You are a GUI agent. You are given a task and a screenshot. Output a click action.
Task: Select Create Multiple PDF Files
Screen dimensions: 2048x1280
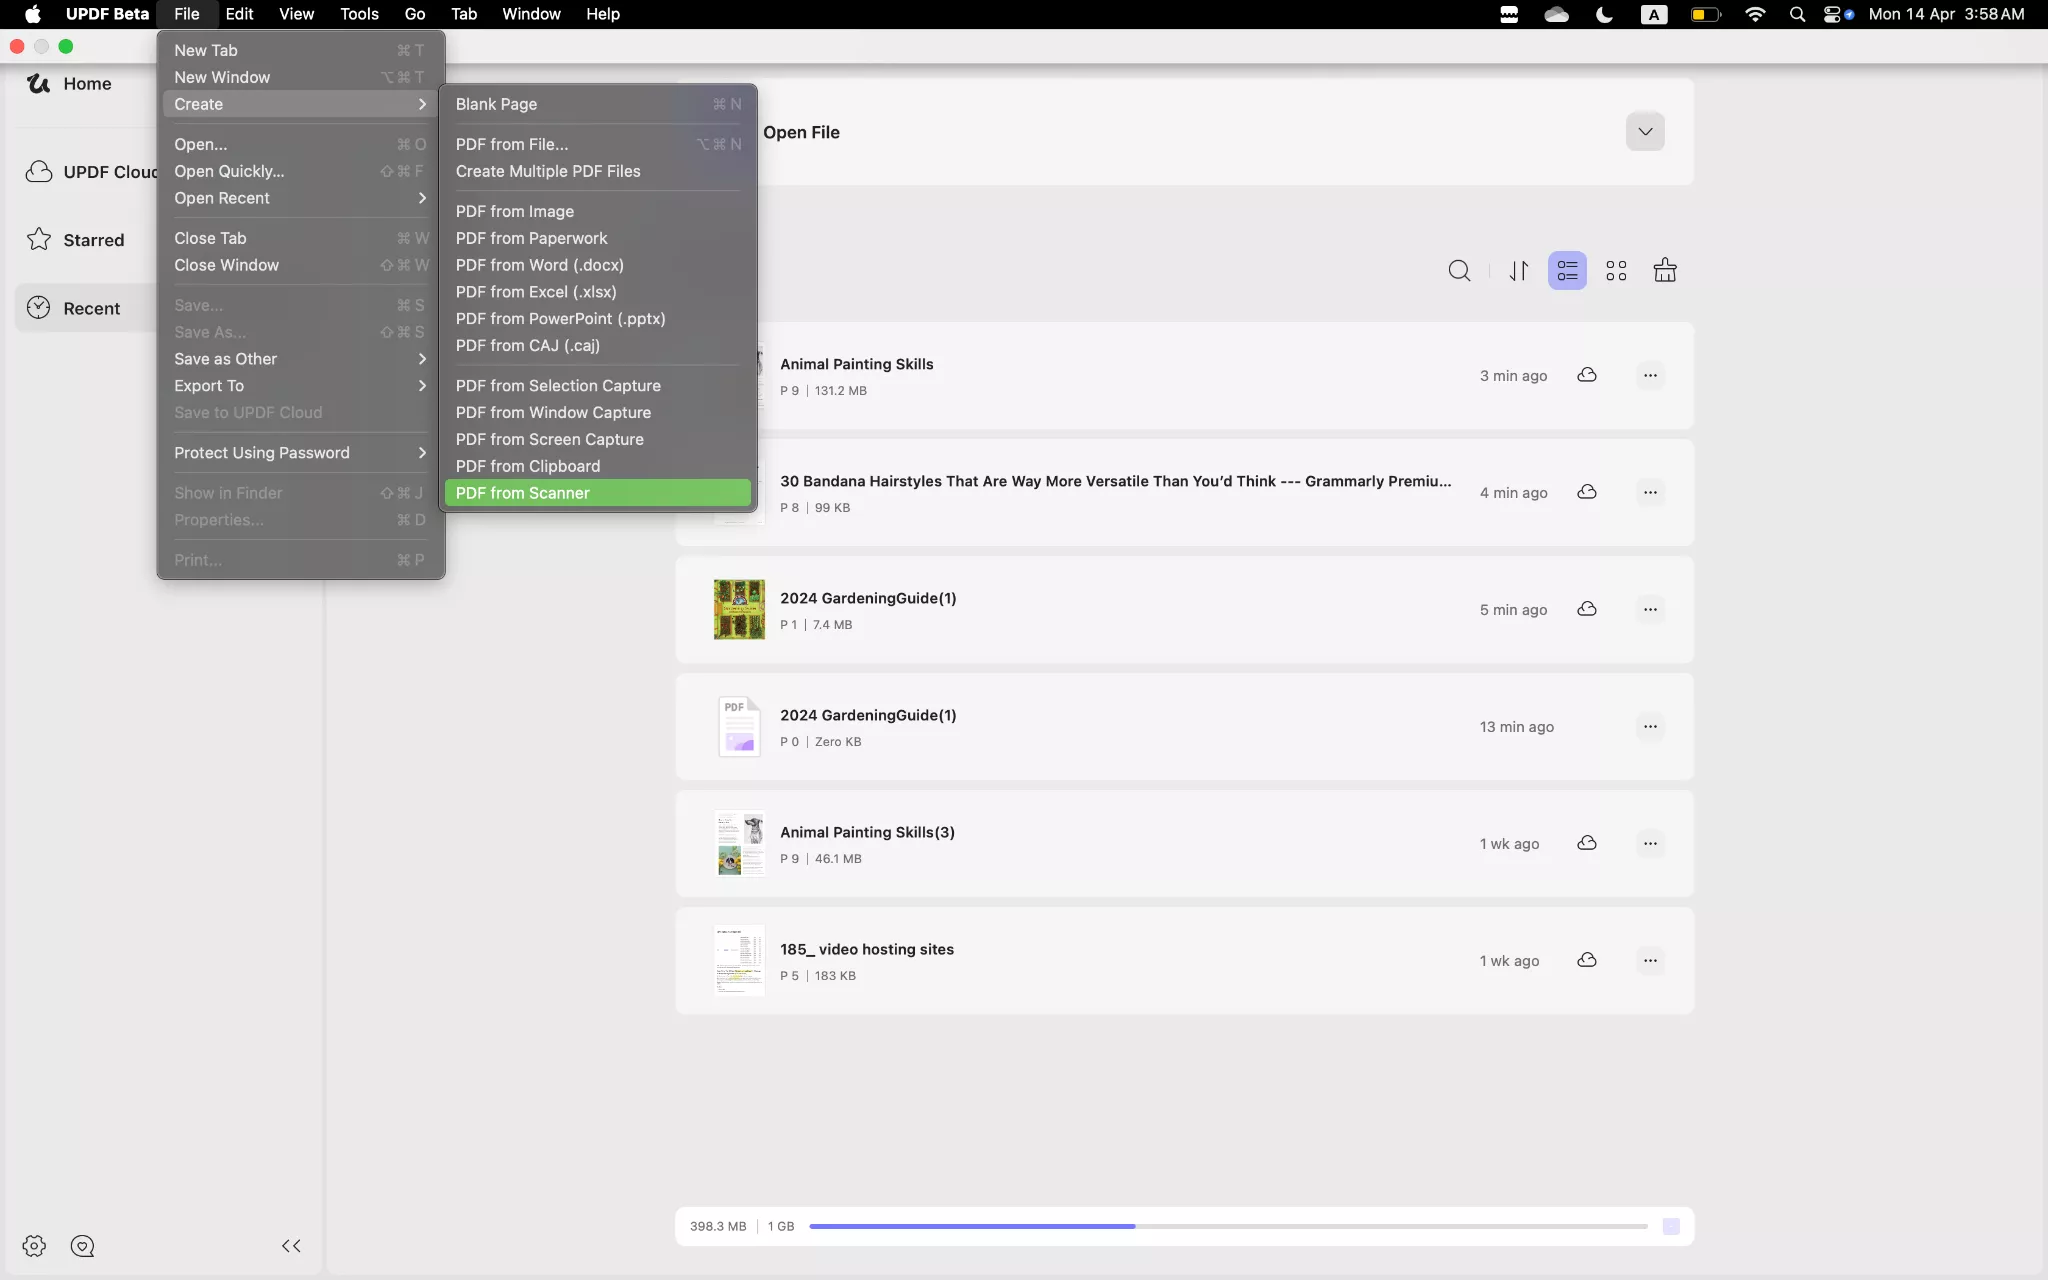(597, 171)
